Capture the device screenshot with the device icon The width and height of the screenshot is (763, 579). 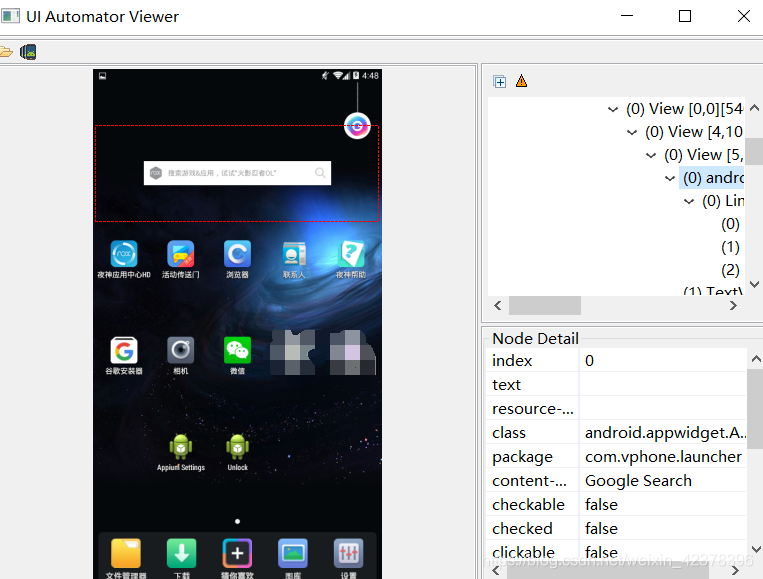[28, 52]
